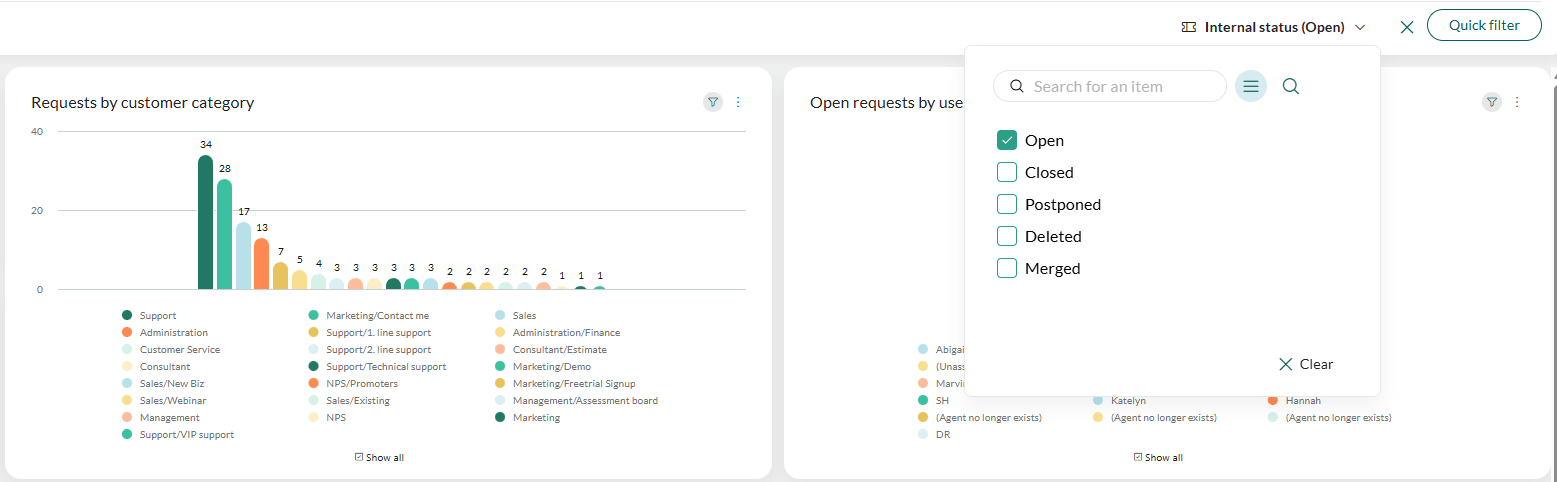The image size is (1557, 482).
Task: Select Marketing/Demo legend entry
Action: pyautogui.click(x=541, y=367)
